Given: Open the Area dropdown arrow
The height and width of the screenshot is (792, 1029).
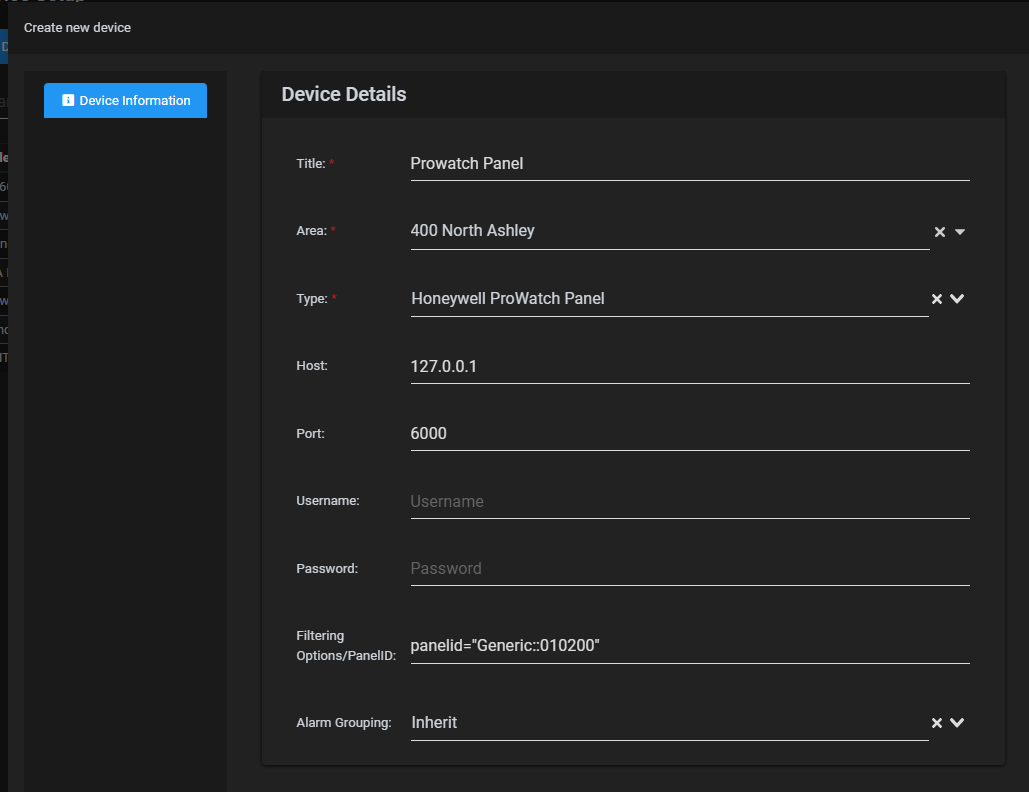Looking at the screenshot, I should [x=960, y=231].
